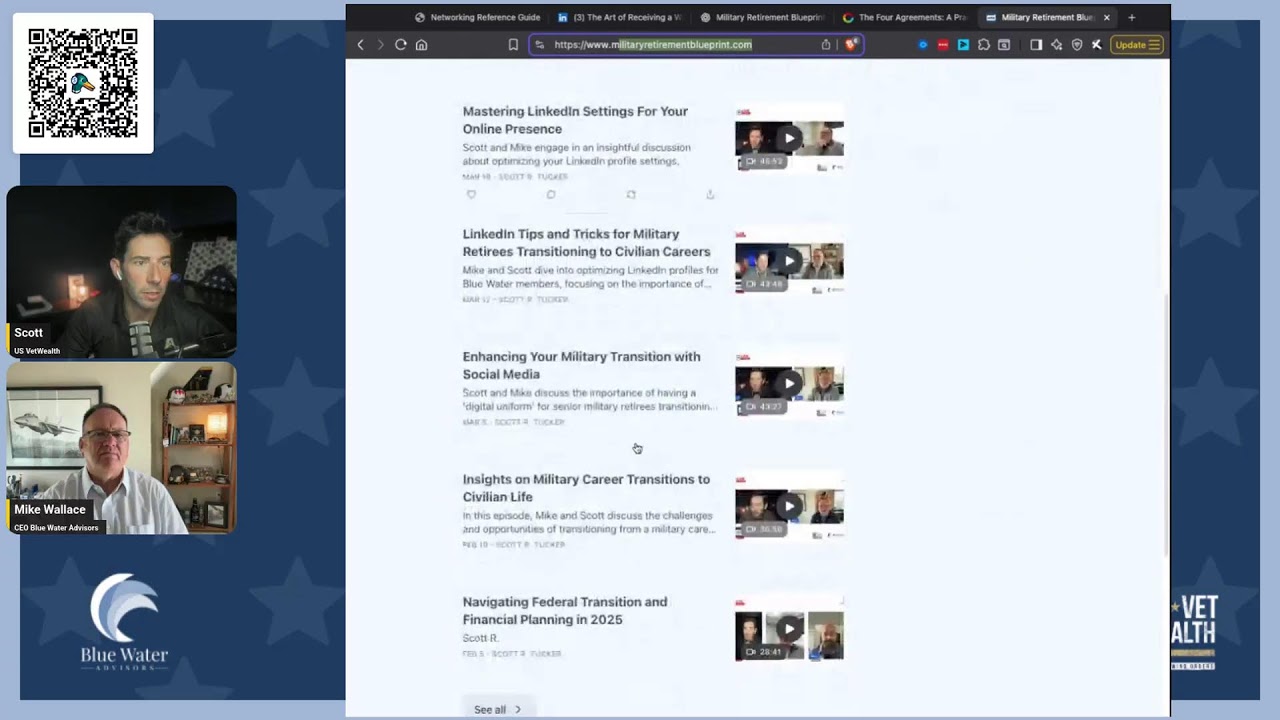Like the Mastering LinkedIn Settings post
This screenshot has width=1280, height=720.
point(472,195)
